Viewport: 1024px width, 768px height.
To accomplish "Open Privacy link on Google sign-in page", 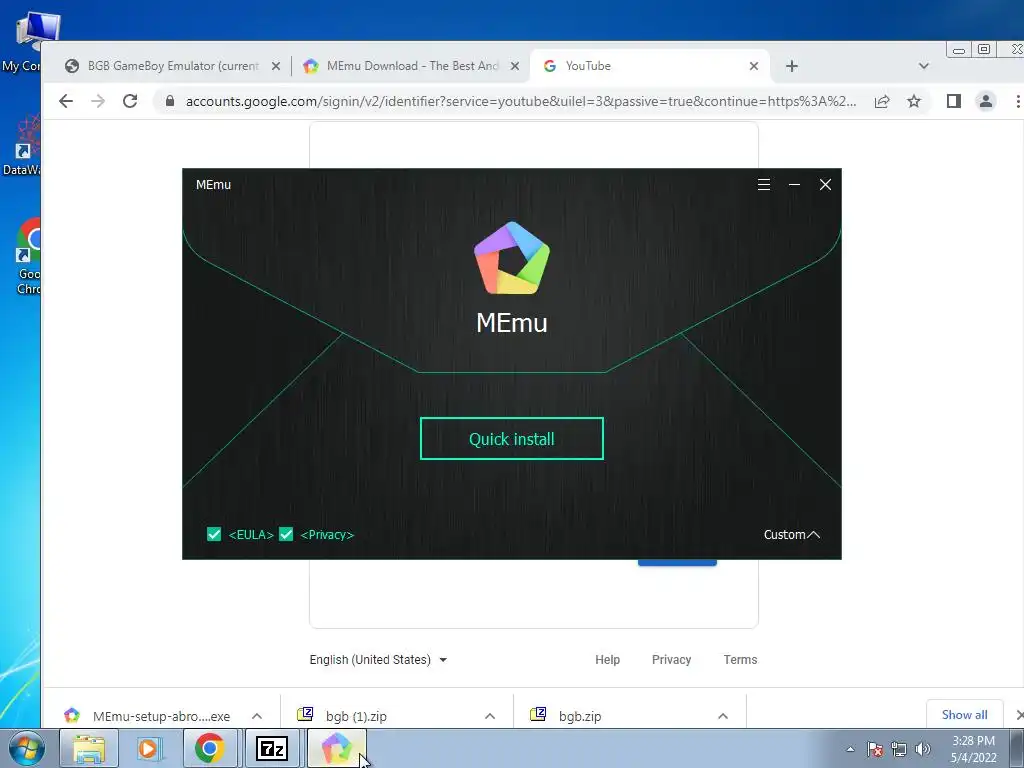I will [671, 660].
